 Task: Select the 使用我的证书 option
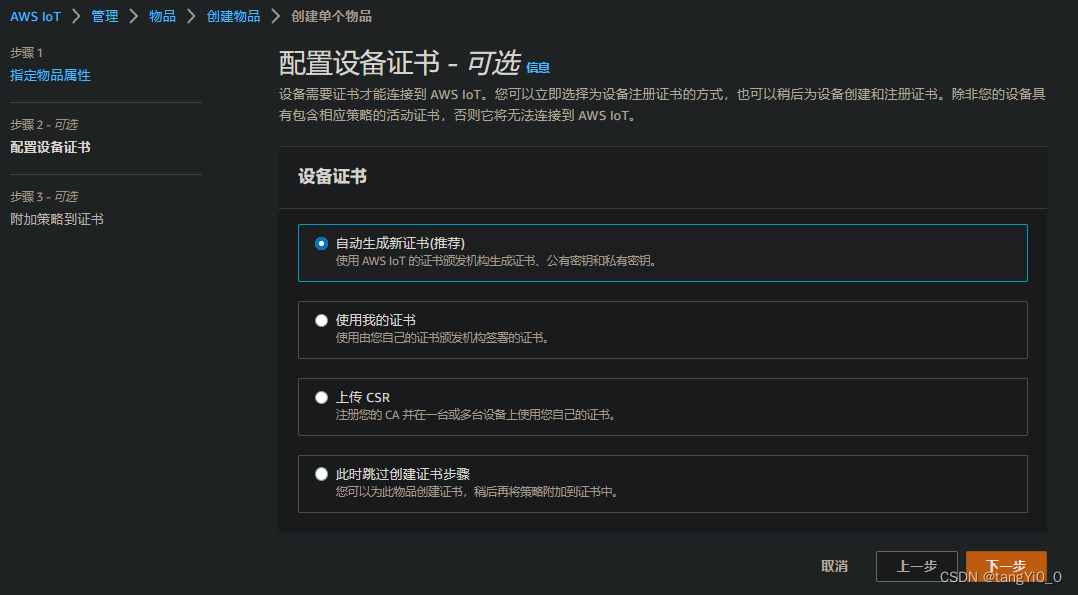point(321,320)
